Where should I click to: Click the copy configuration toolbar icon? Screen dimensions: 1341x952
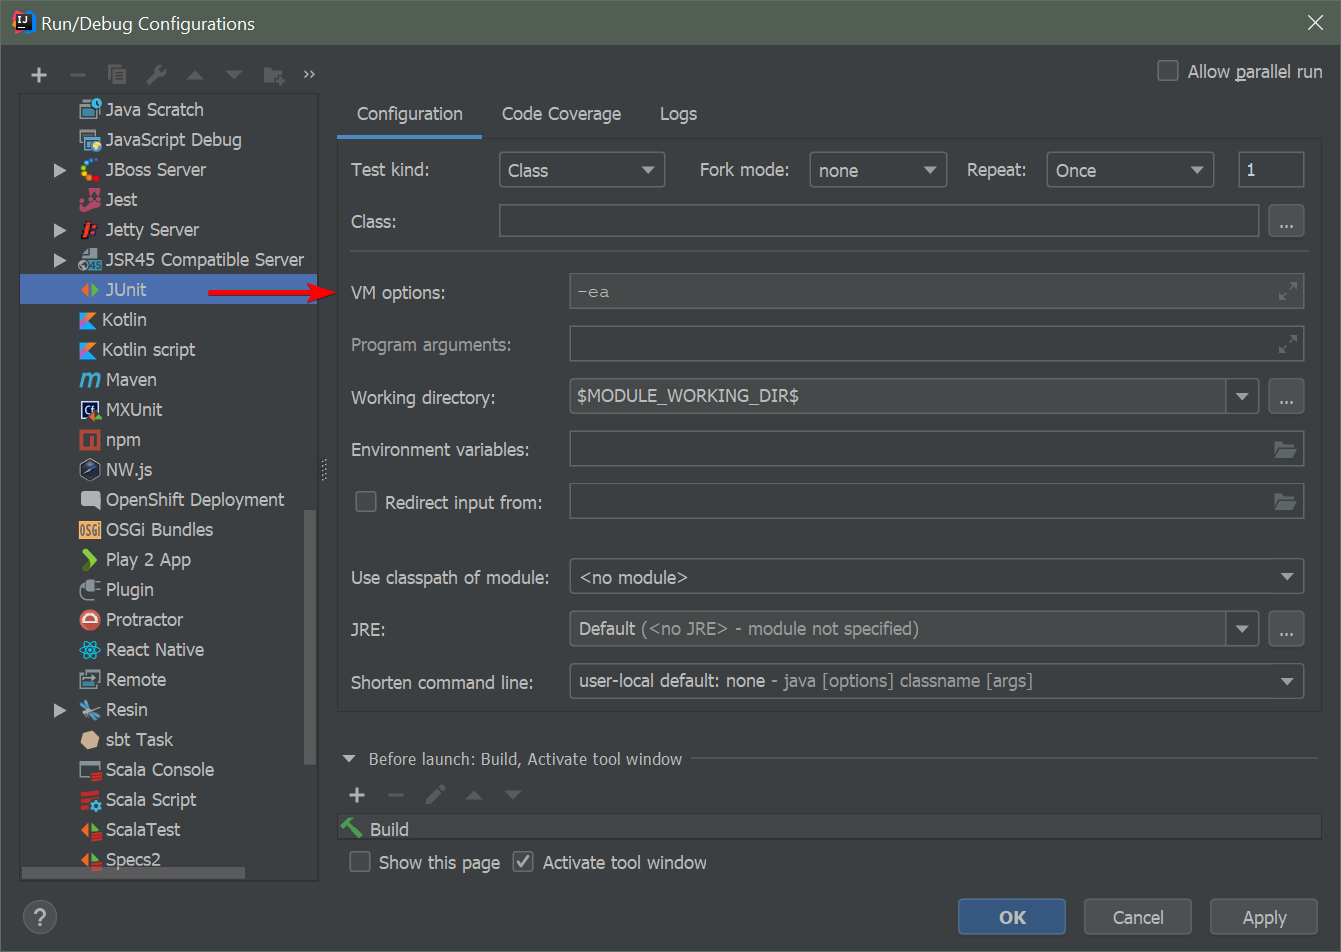point(117,75)
